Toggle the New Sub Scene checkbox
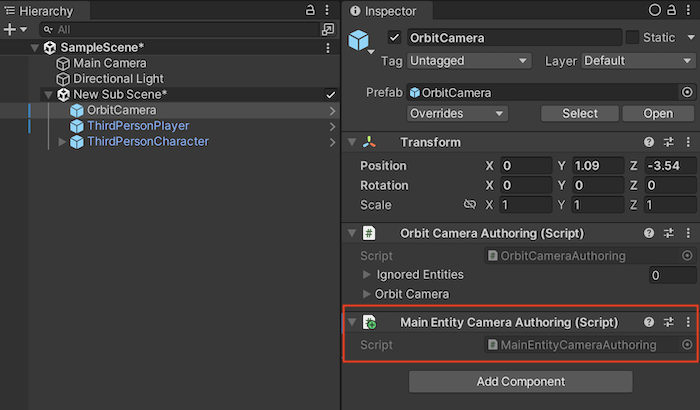Image resolution: width=700 pixels, height=410 pixels. click(331, 94)
